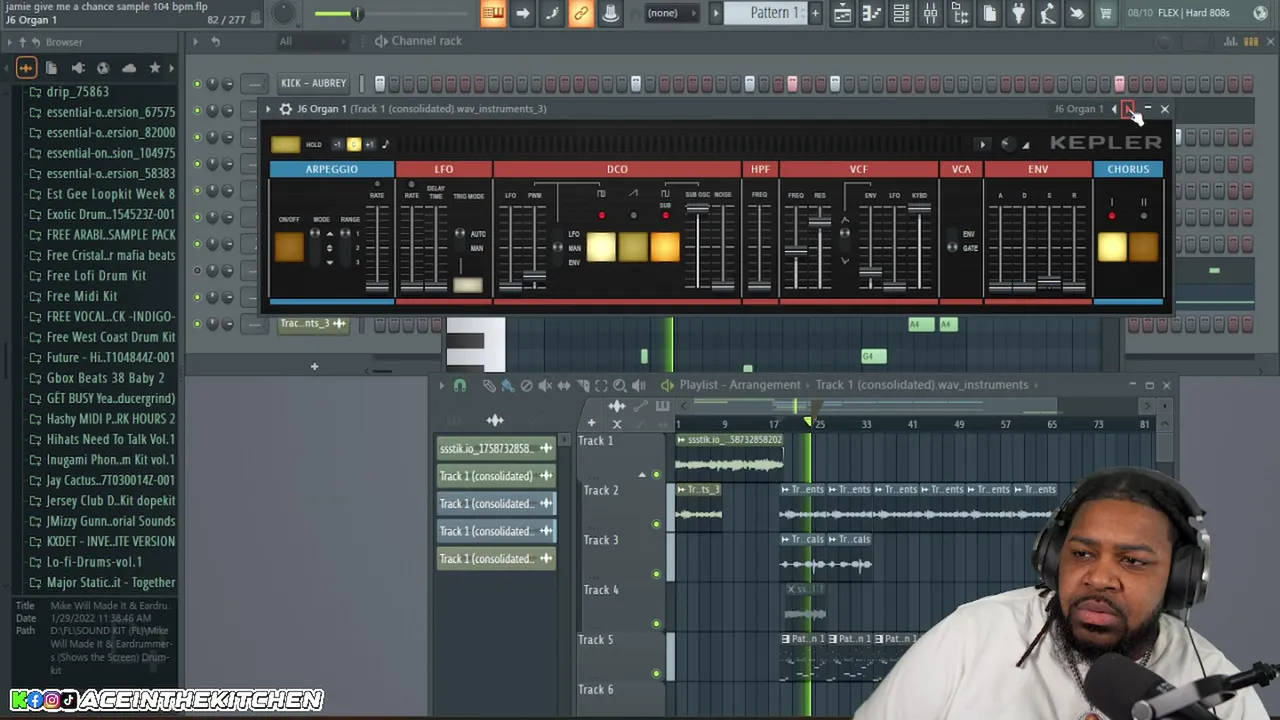Expand J6 Organ plugin options arrow
The image size is (1280, 720).
pyautogui.click(x=268, y=109)
